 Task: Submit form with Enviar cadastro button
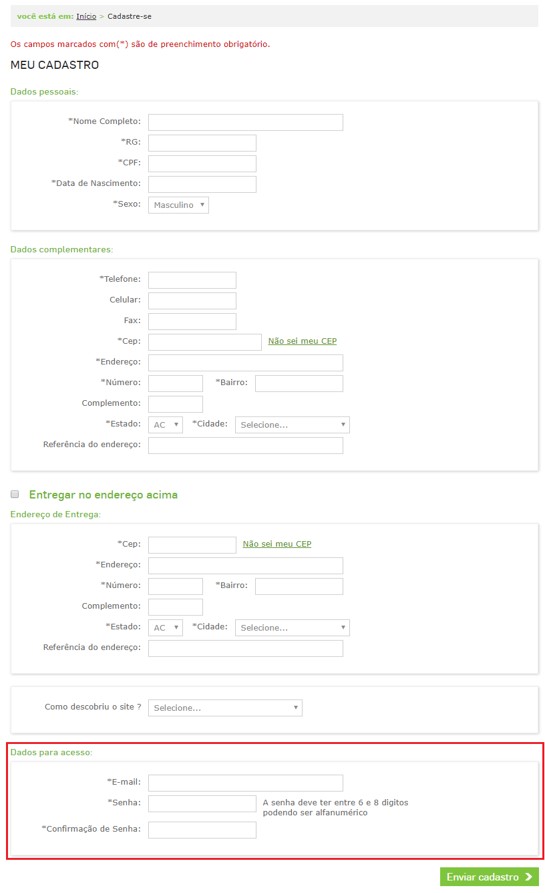tap(489, 877)
